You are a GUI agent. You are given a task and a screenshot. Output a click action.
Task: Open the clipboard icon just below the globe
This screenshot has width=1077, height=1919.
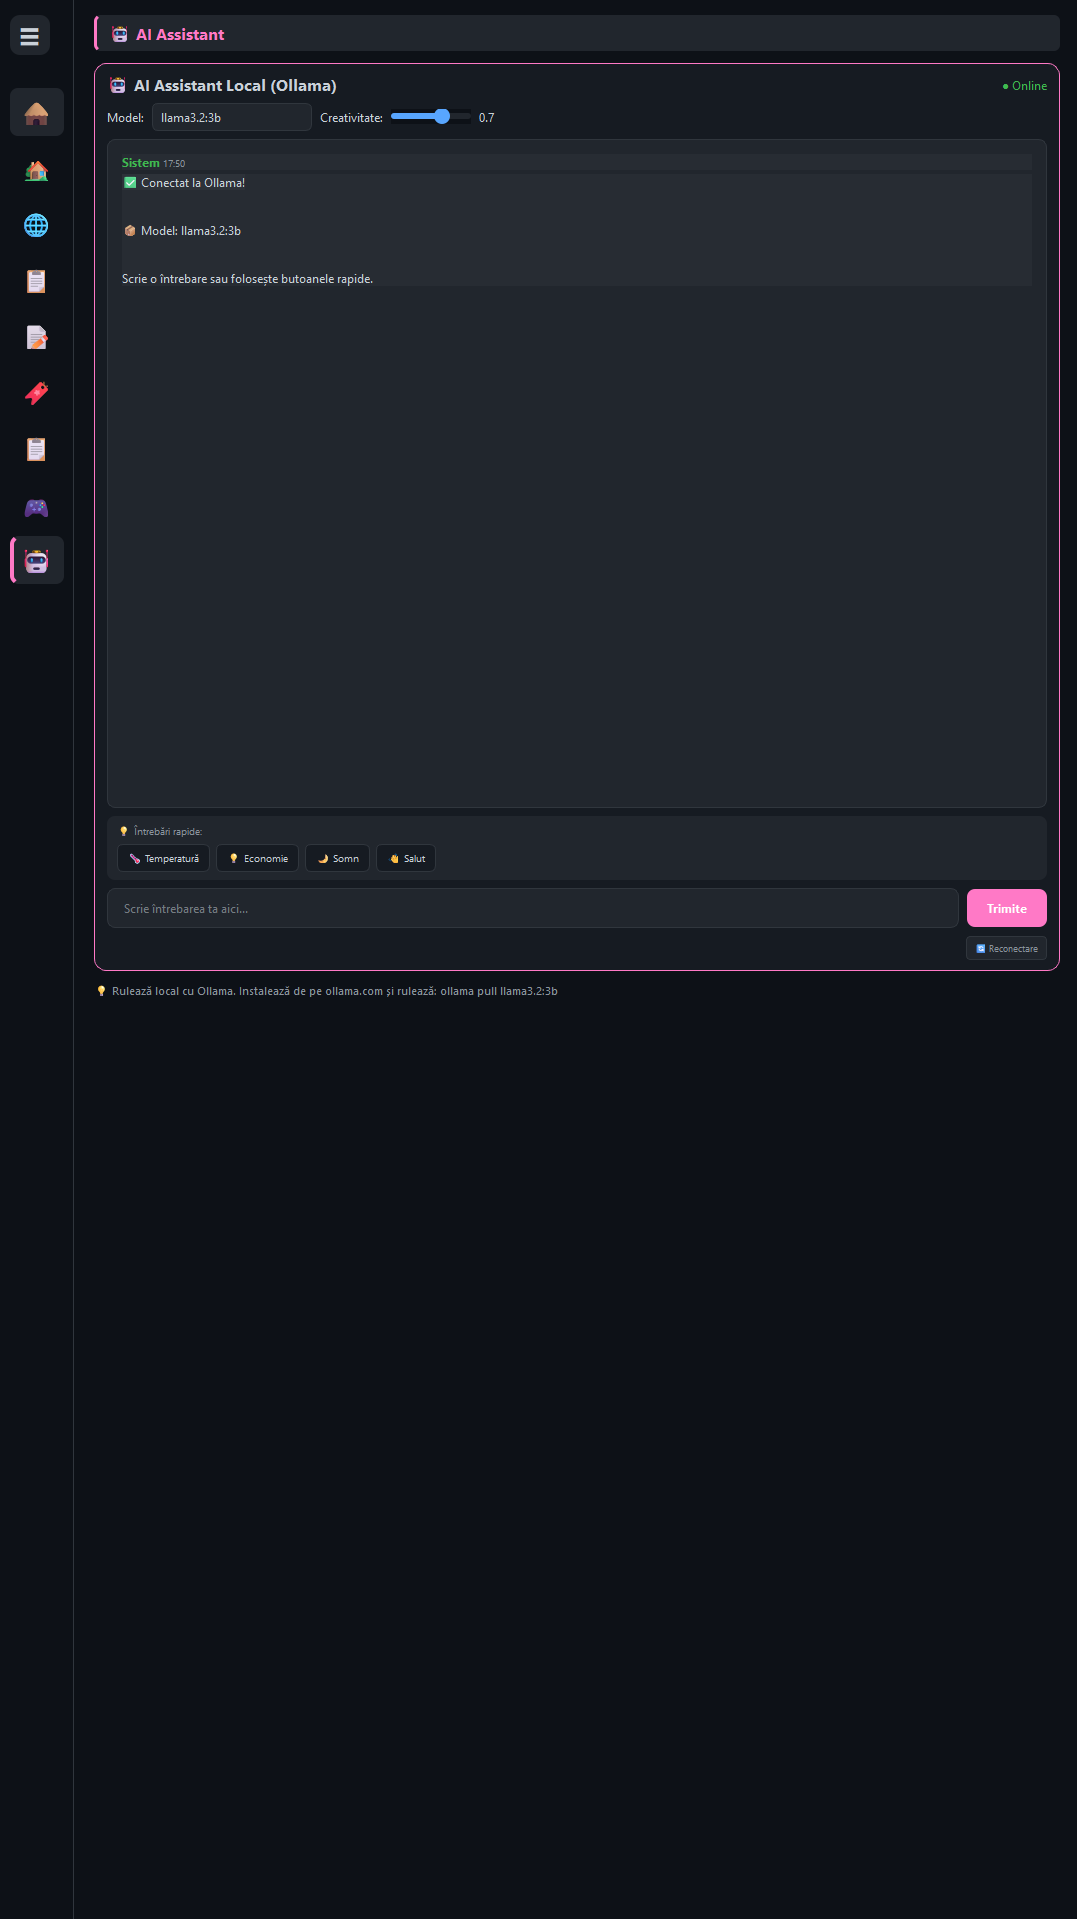[x=37, y=281]
